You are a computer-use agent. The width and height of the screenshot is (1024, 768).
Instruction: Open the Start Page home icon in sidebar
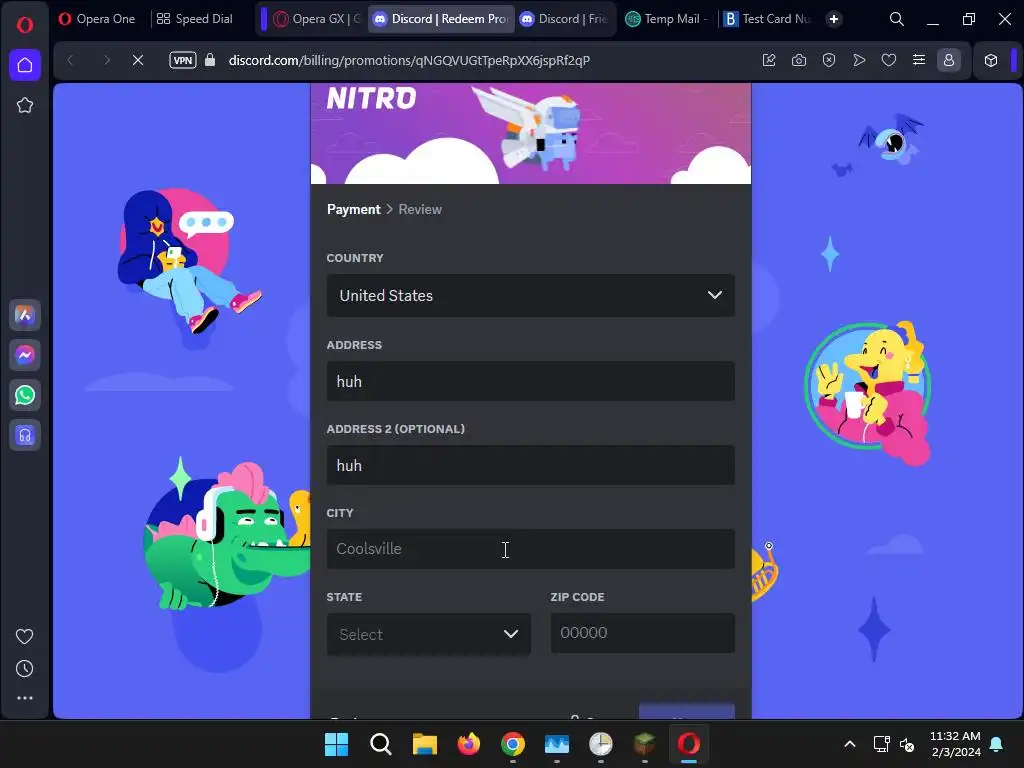[25, 65]
